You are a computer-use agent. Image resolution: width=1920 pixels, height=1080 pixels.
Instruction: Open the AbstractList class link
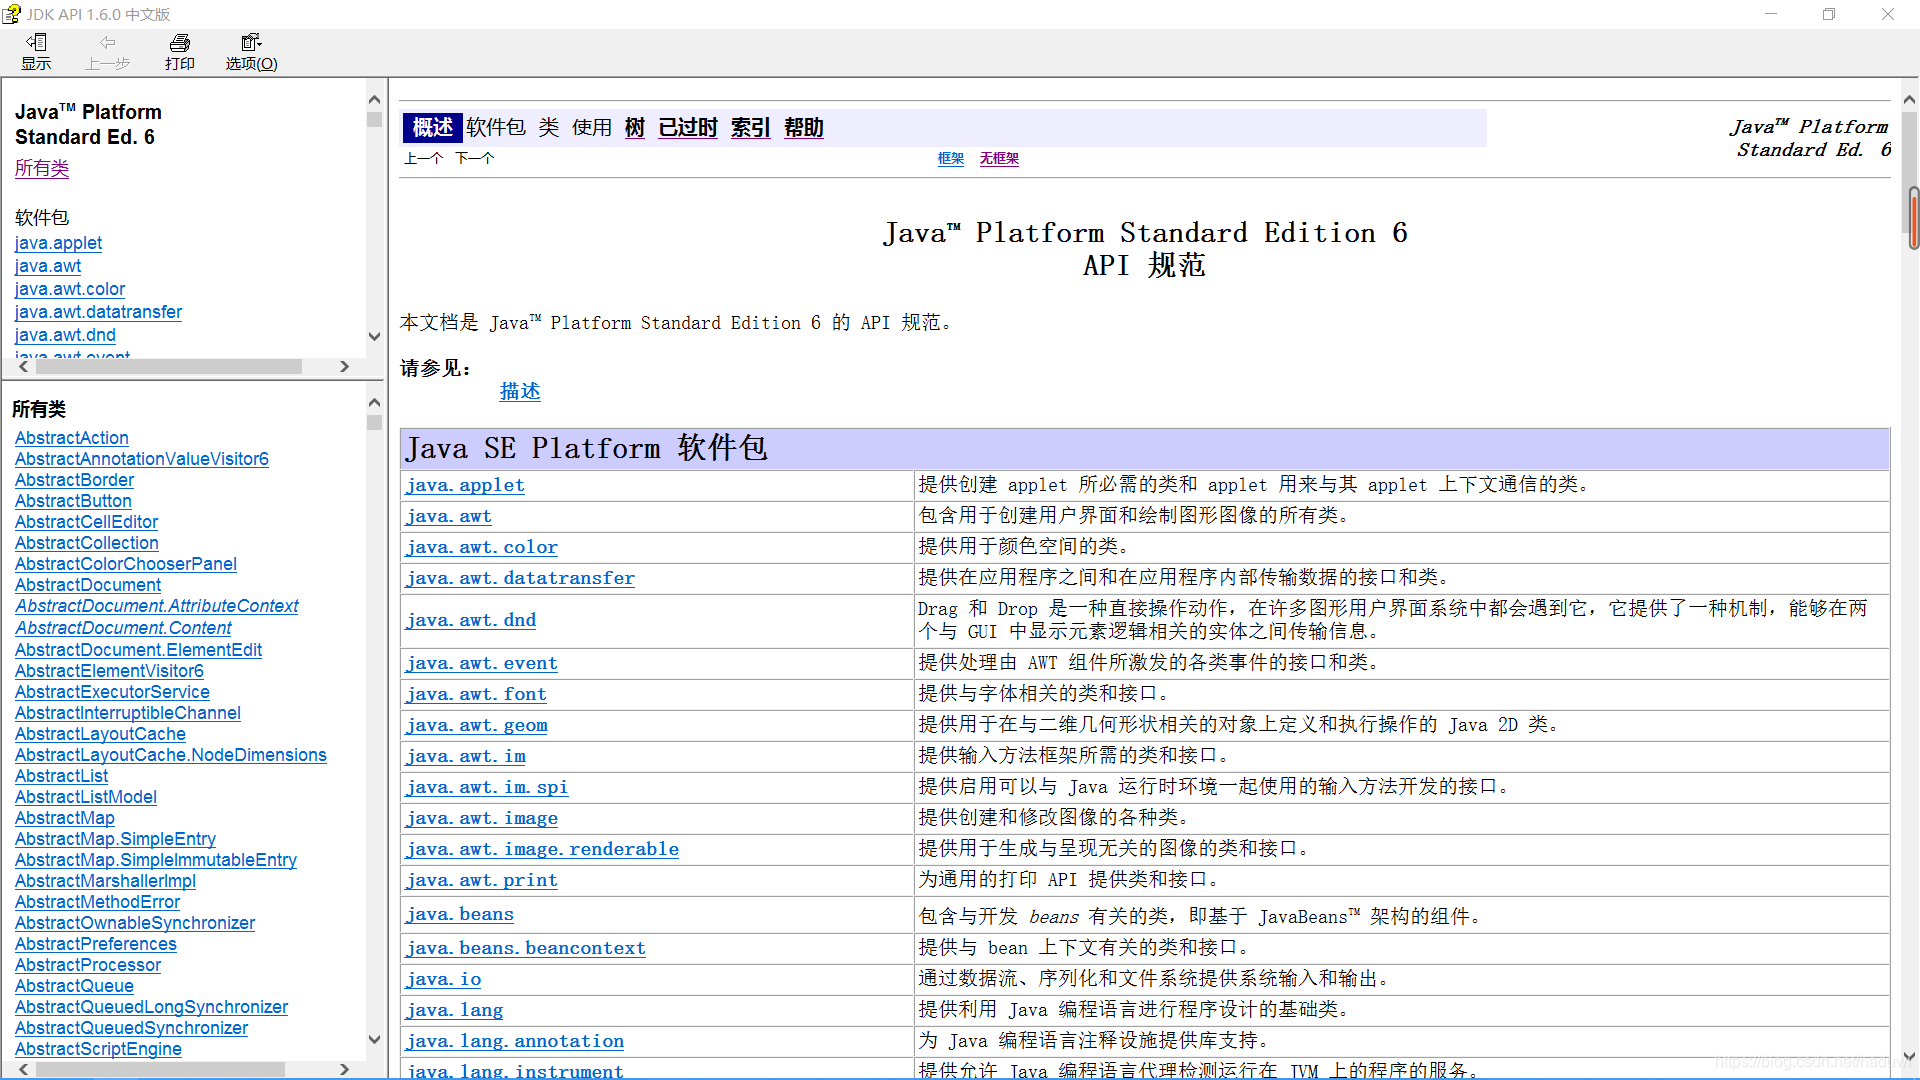tap(62, 776)
